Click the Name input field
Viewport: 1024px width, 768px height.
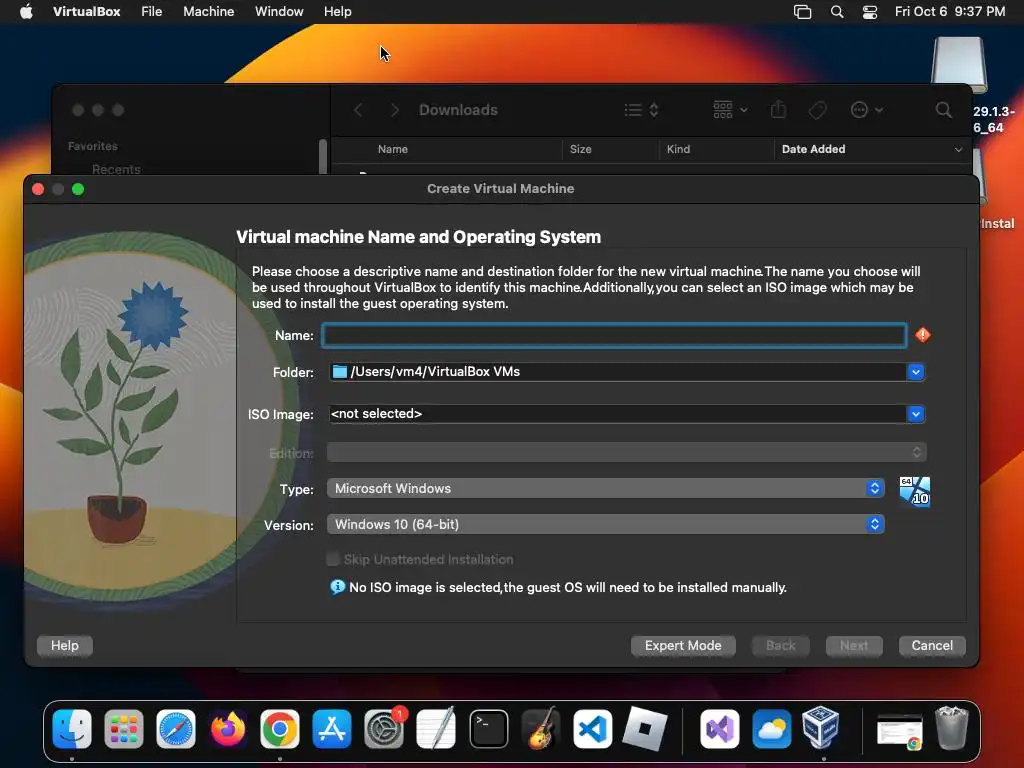[x=614, y=335]
